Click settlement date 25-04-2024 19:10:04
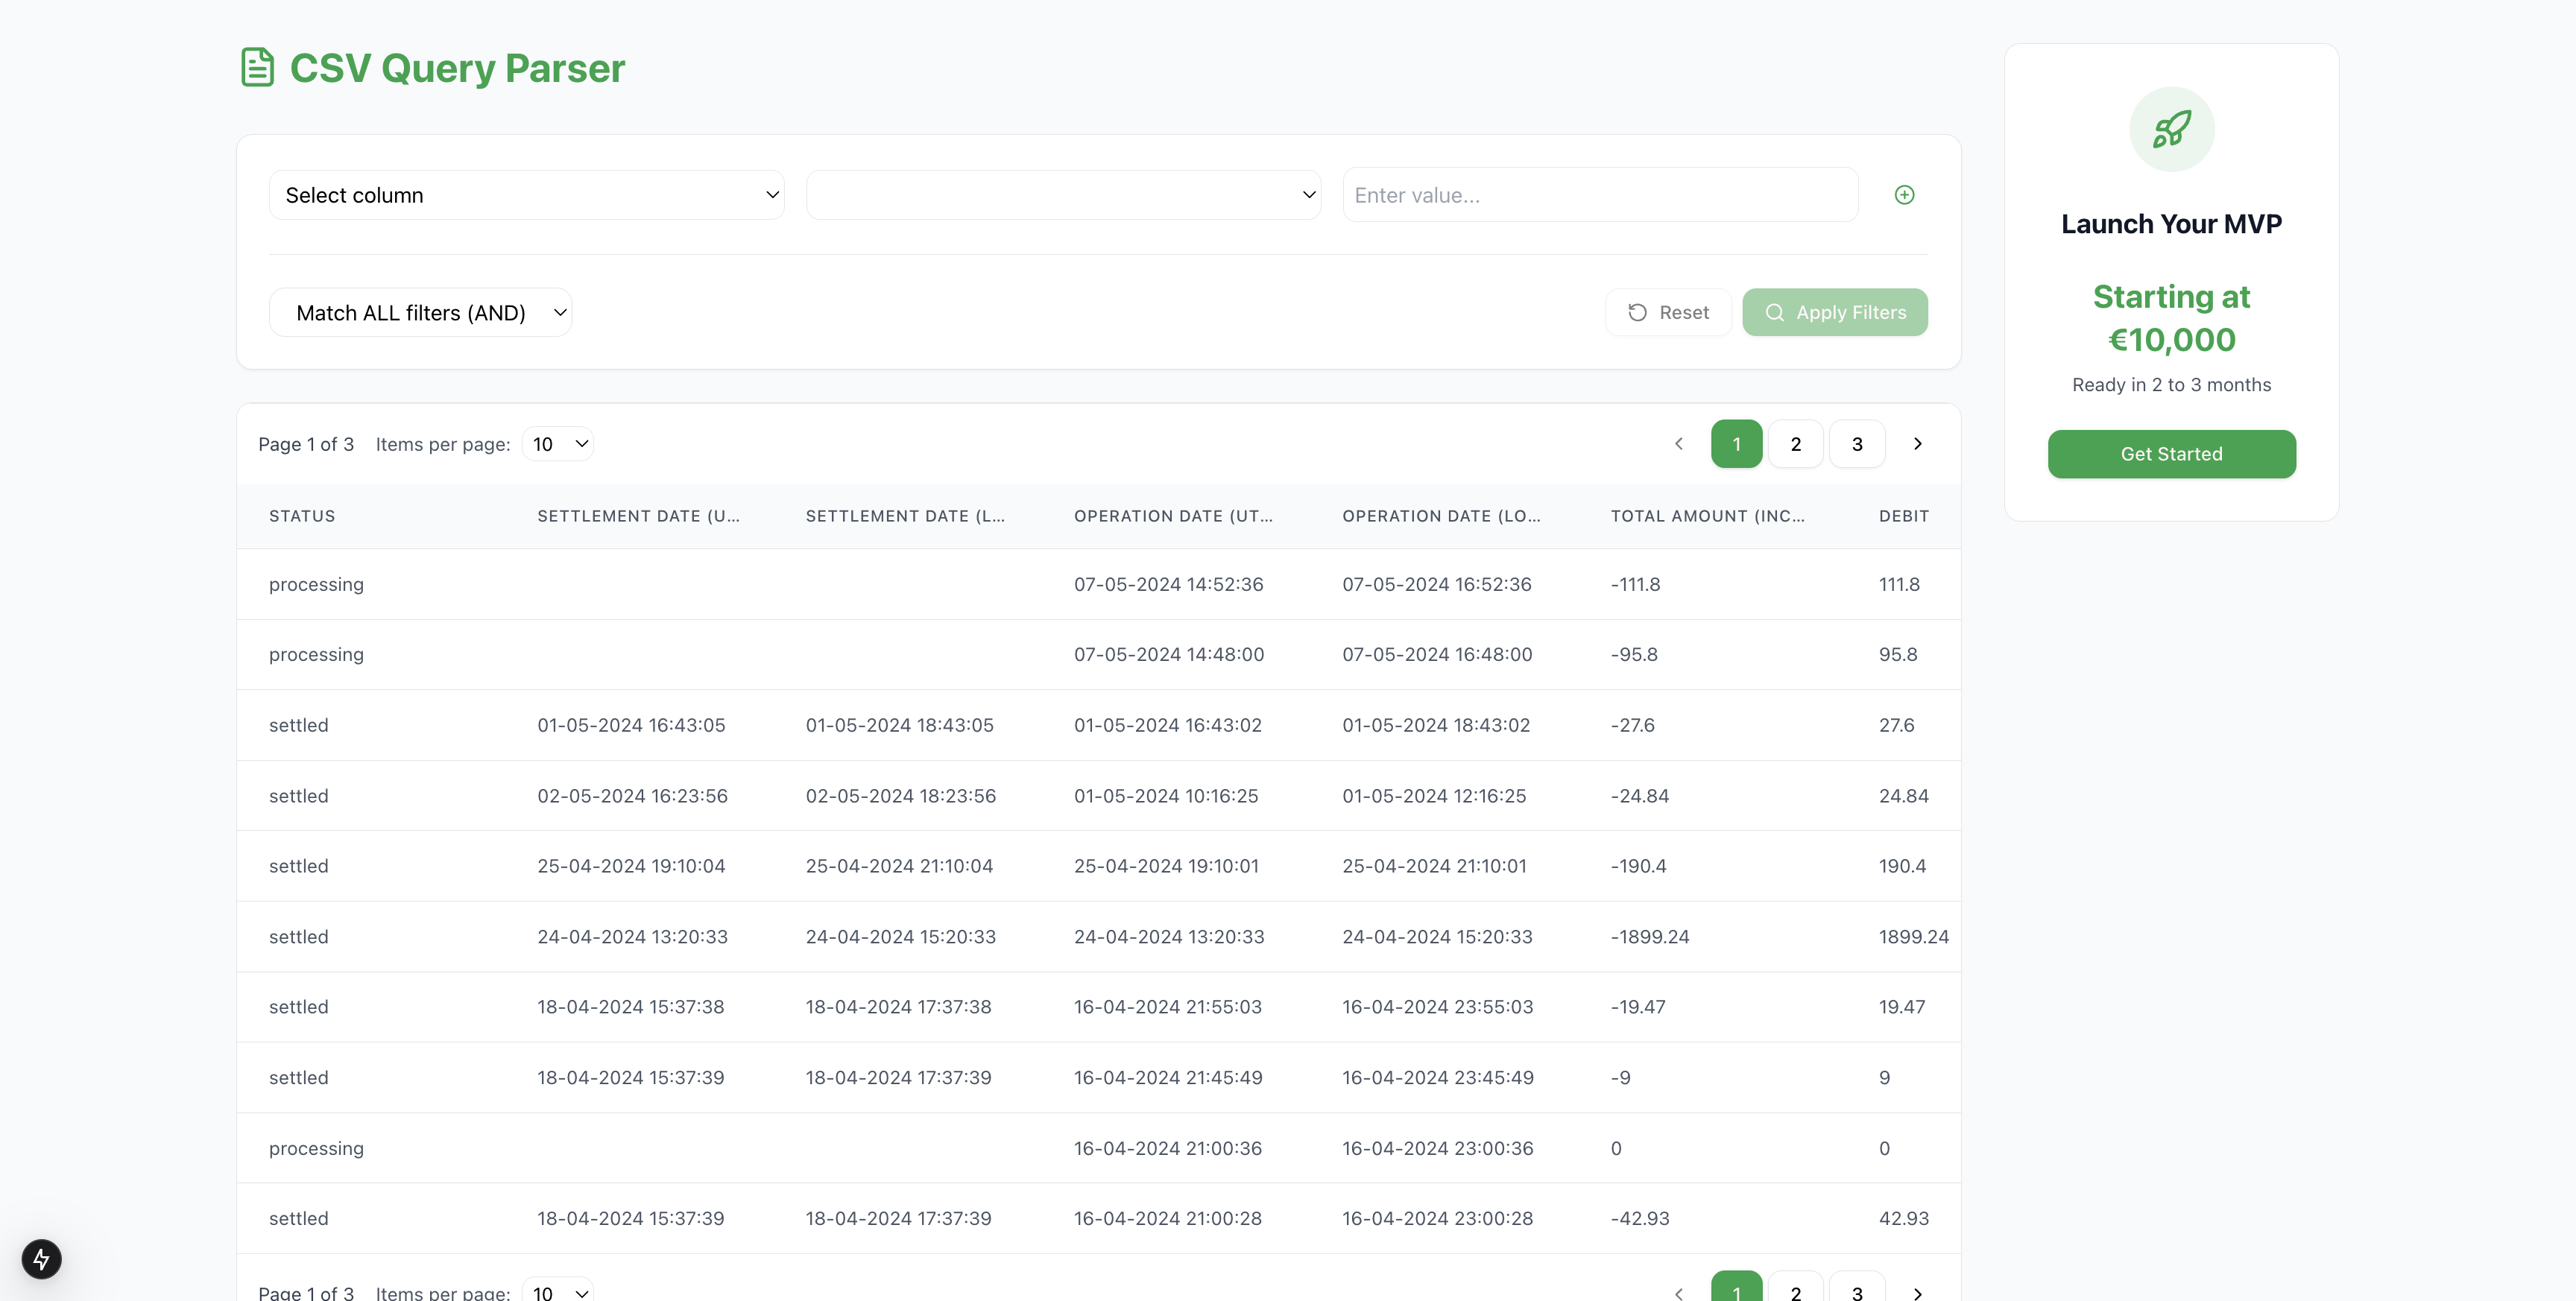2576x1301 pixels. (x=631, y=866)
